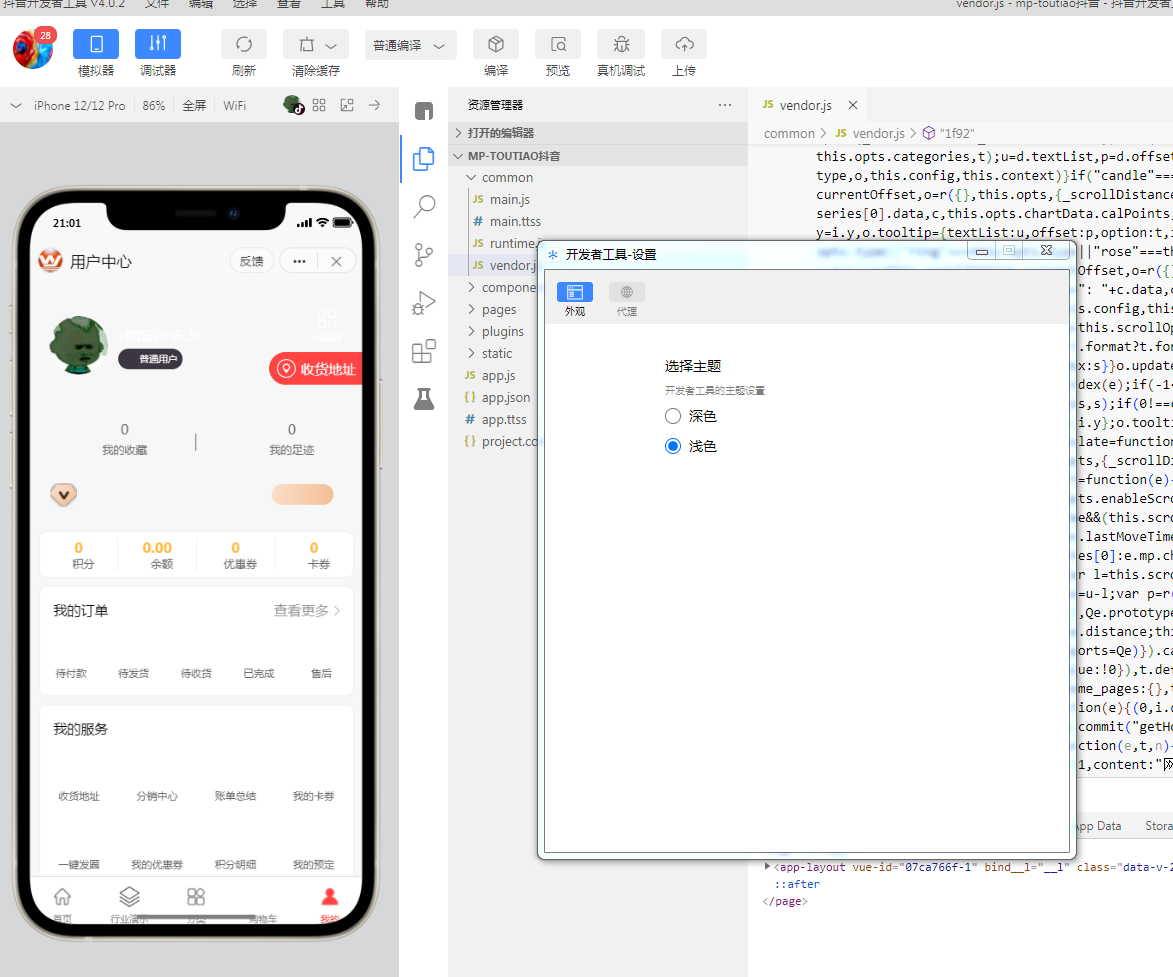Expand the static folder
1173x977 pixels.
tap(497, 353)
